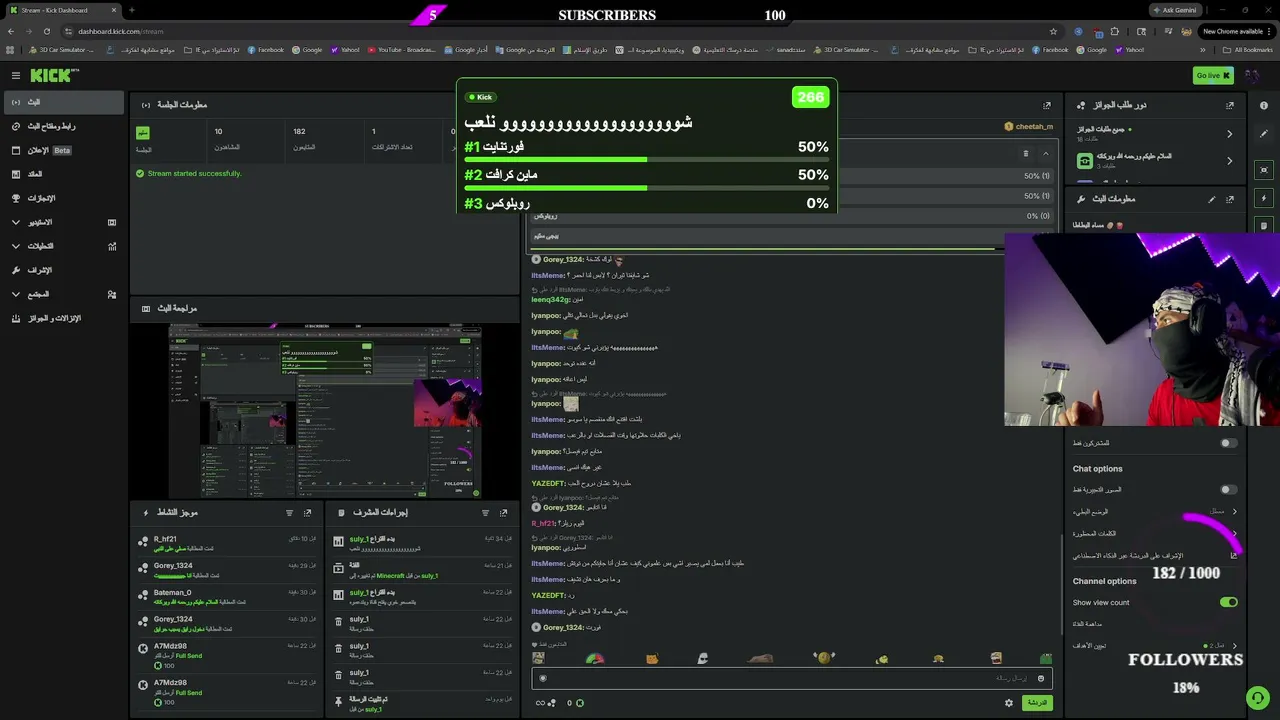Expand the الاستديو sidebar section
1280x720 pixels.
[x=63, y=222]
